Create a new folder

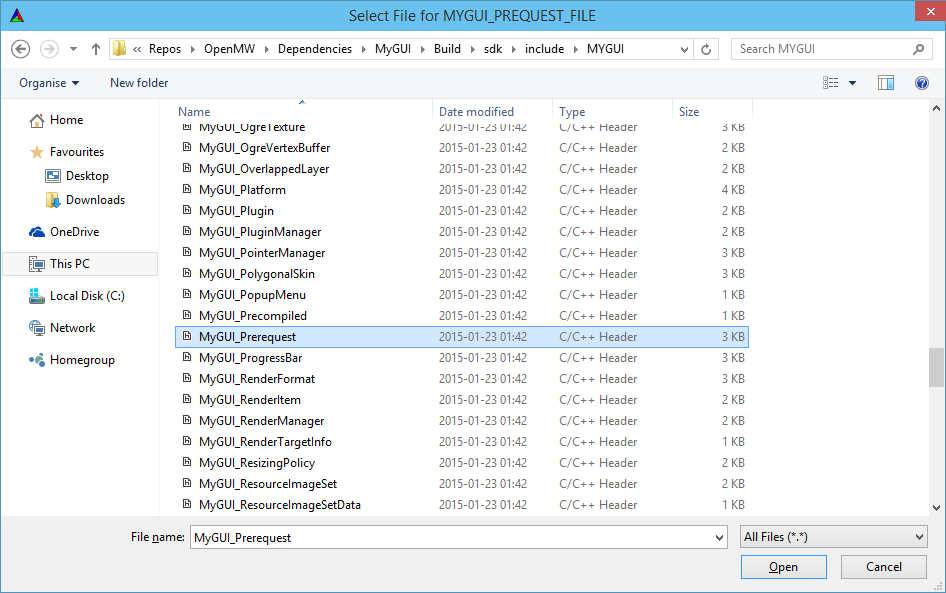139,83
